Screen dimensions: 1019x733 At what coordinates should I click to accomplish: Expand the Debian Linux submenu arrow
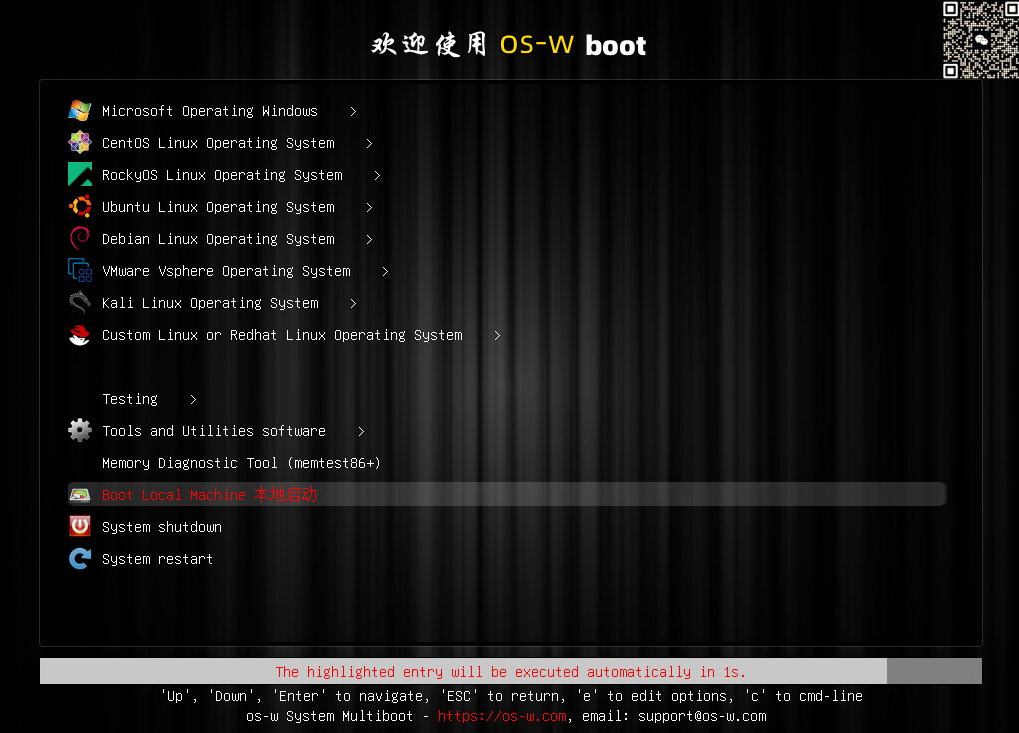click(369, 239)
